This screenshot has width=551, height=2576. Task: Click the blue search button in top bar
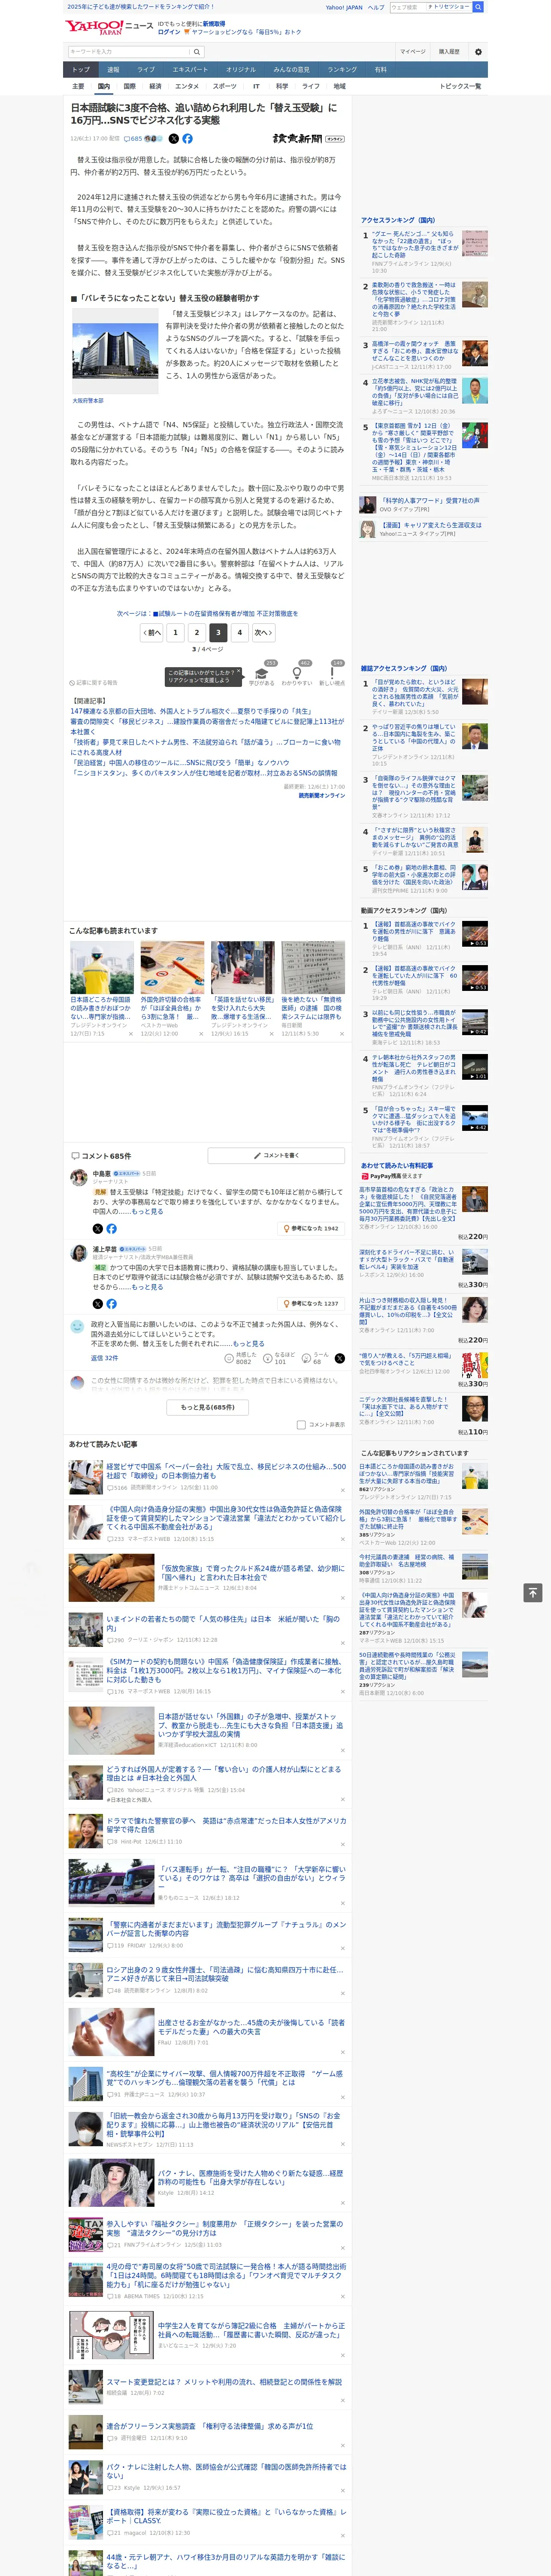(x=478, y=7)
